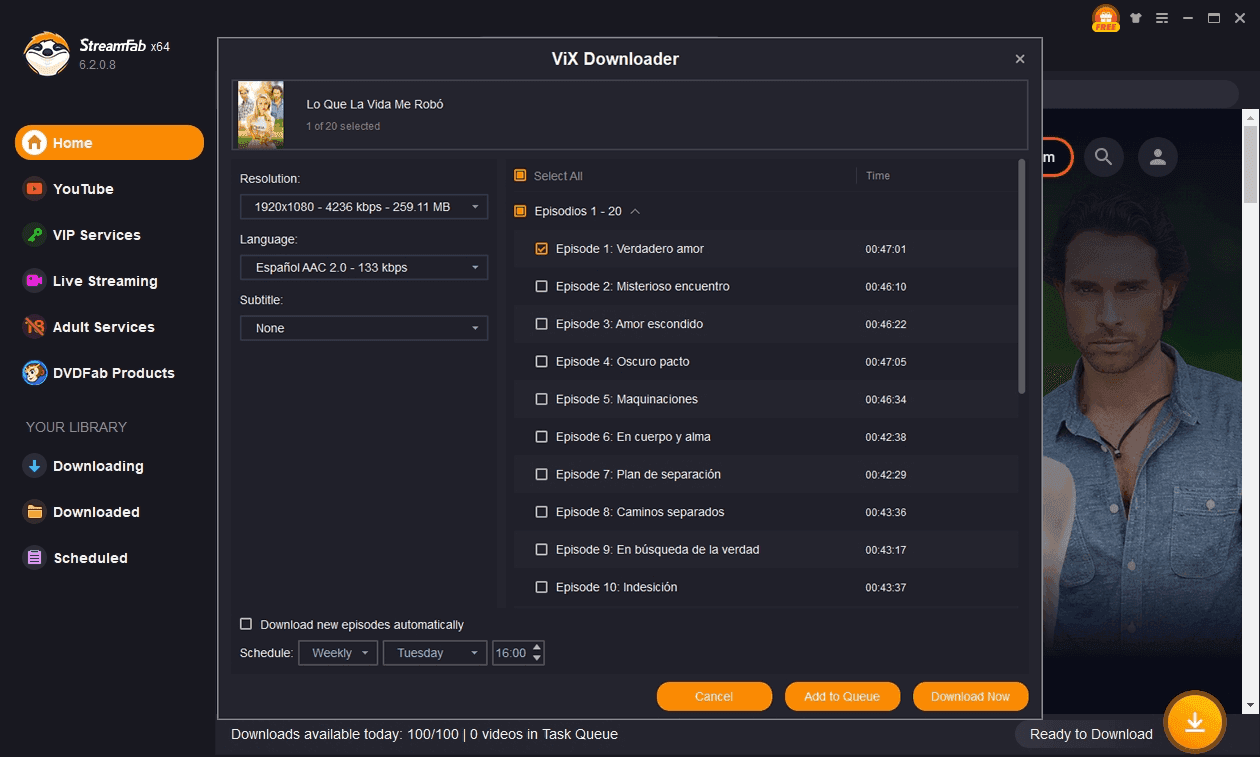
Task: Open the Subtitle dropdown
Action: pyautogui.click(x=364, y=328)
